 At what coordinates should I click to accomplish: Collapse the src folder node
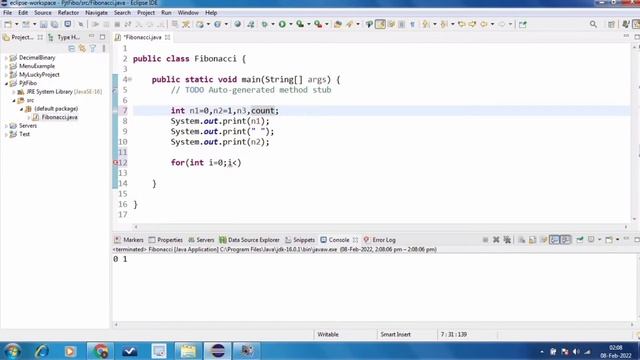14,100
